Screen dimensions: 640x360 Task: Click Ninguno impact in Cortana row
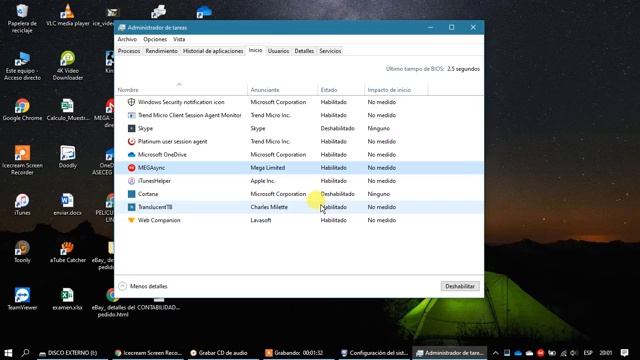point(378,194)
